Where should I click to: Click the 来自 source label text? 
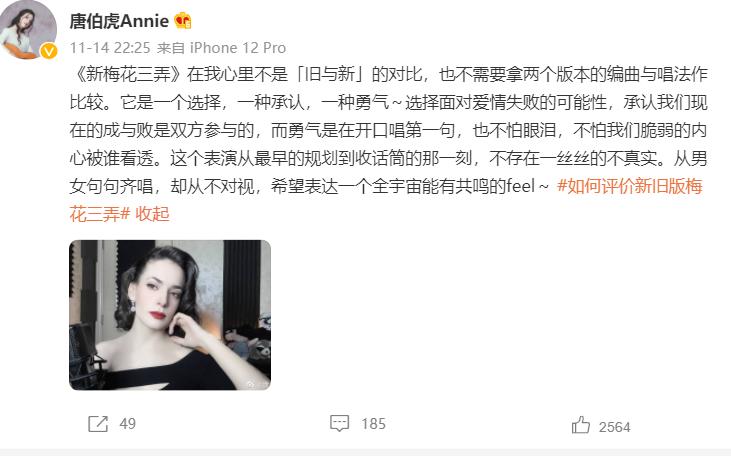(x=171, y=48)
